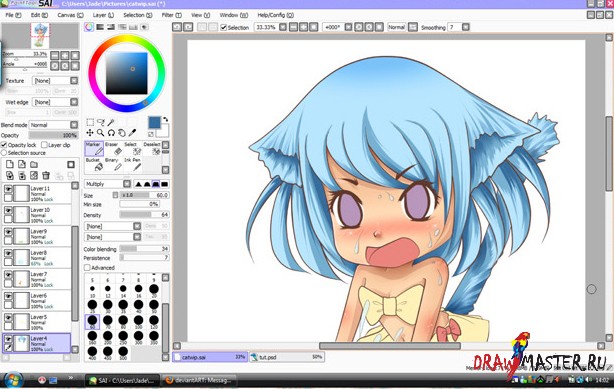Viewport: 614px width, 389px height.
Task: Activate the magic wand tool
Action: [111, 123]
